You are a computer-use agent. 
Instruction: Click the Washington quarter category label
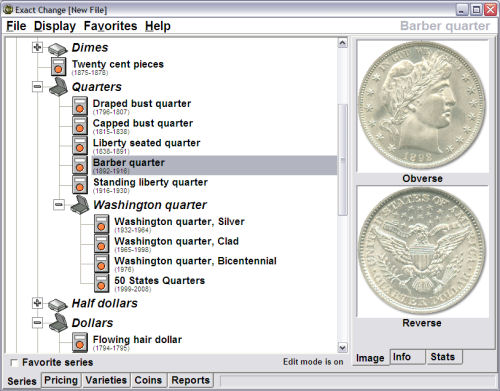click(150, 205)
